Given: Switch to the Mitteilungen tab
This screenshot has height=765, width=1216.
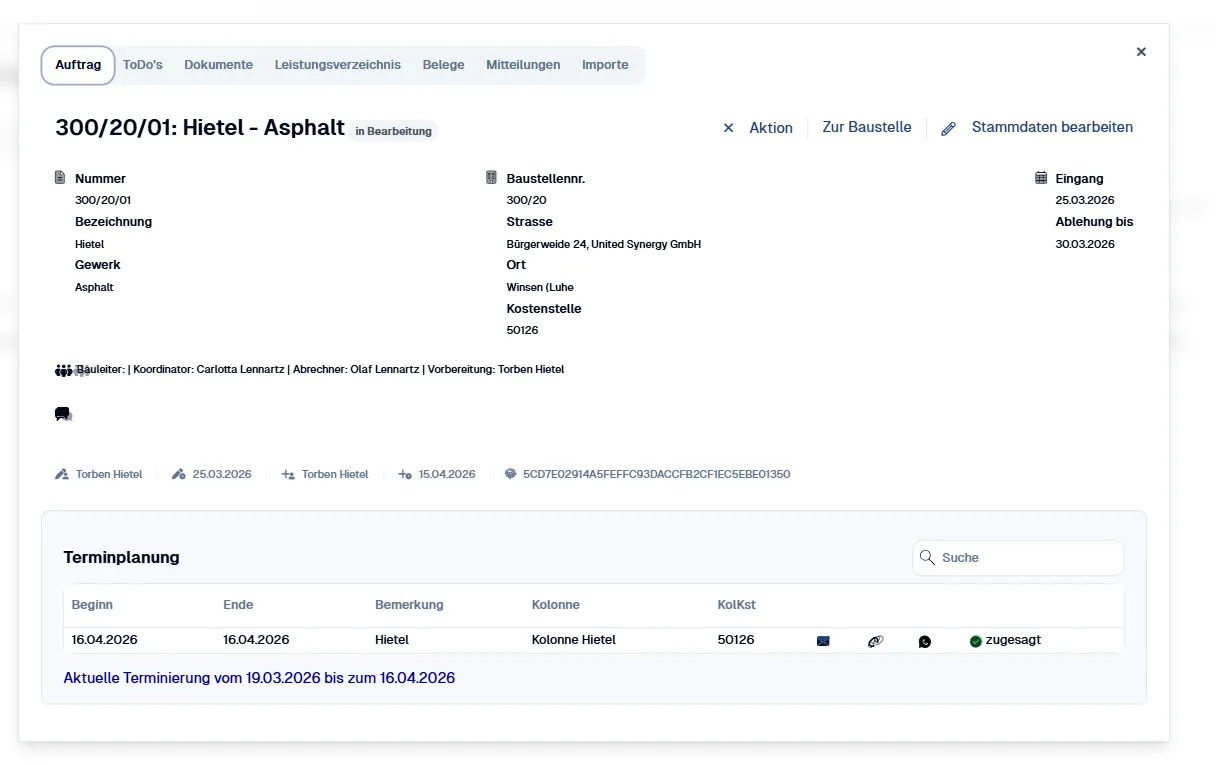Looking at the screenshot, I should tap(523, 64).
